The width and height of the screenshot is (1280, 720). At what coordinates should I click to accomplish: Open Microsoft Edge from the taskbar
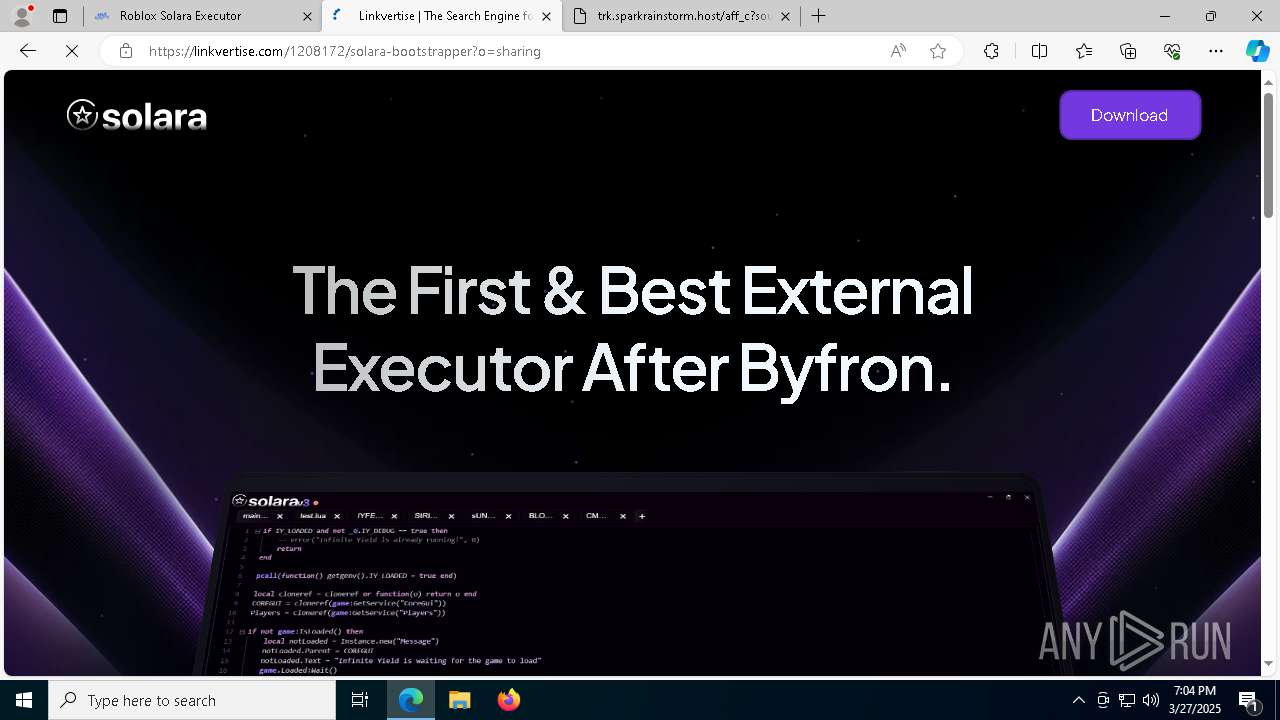click(411, 700)
